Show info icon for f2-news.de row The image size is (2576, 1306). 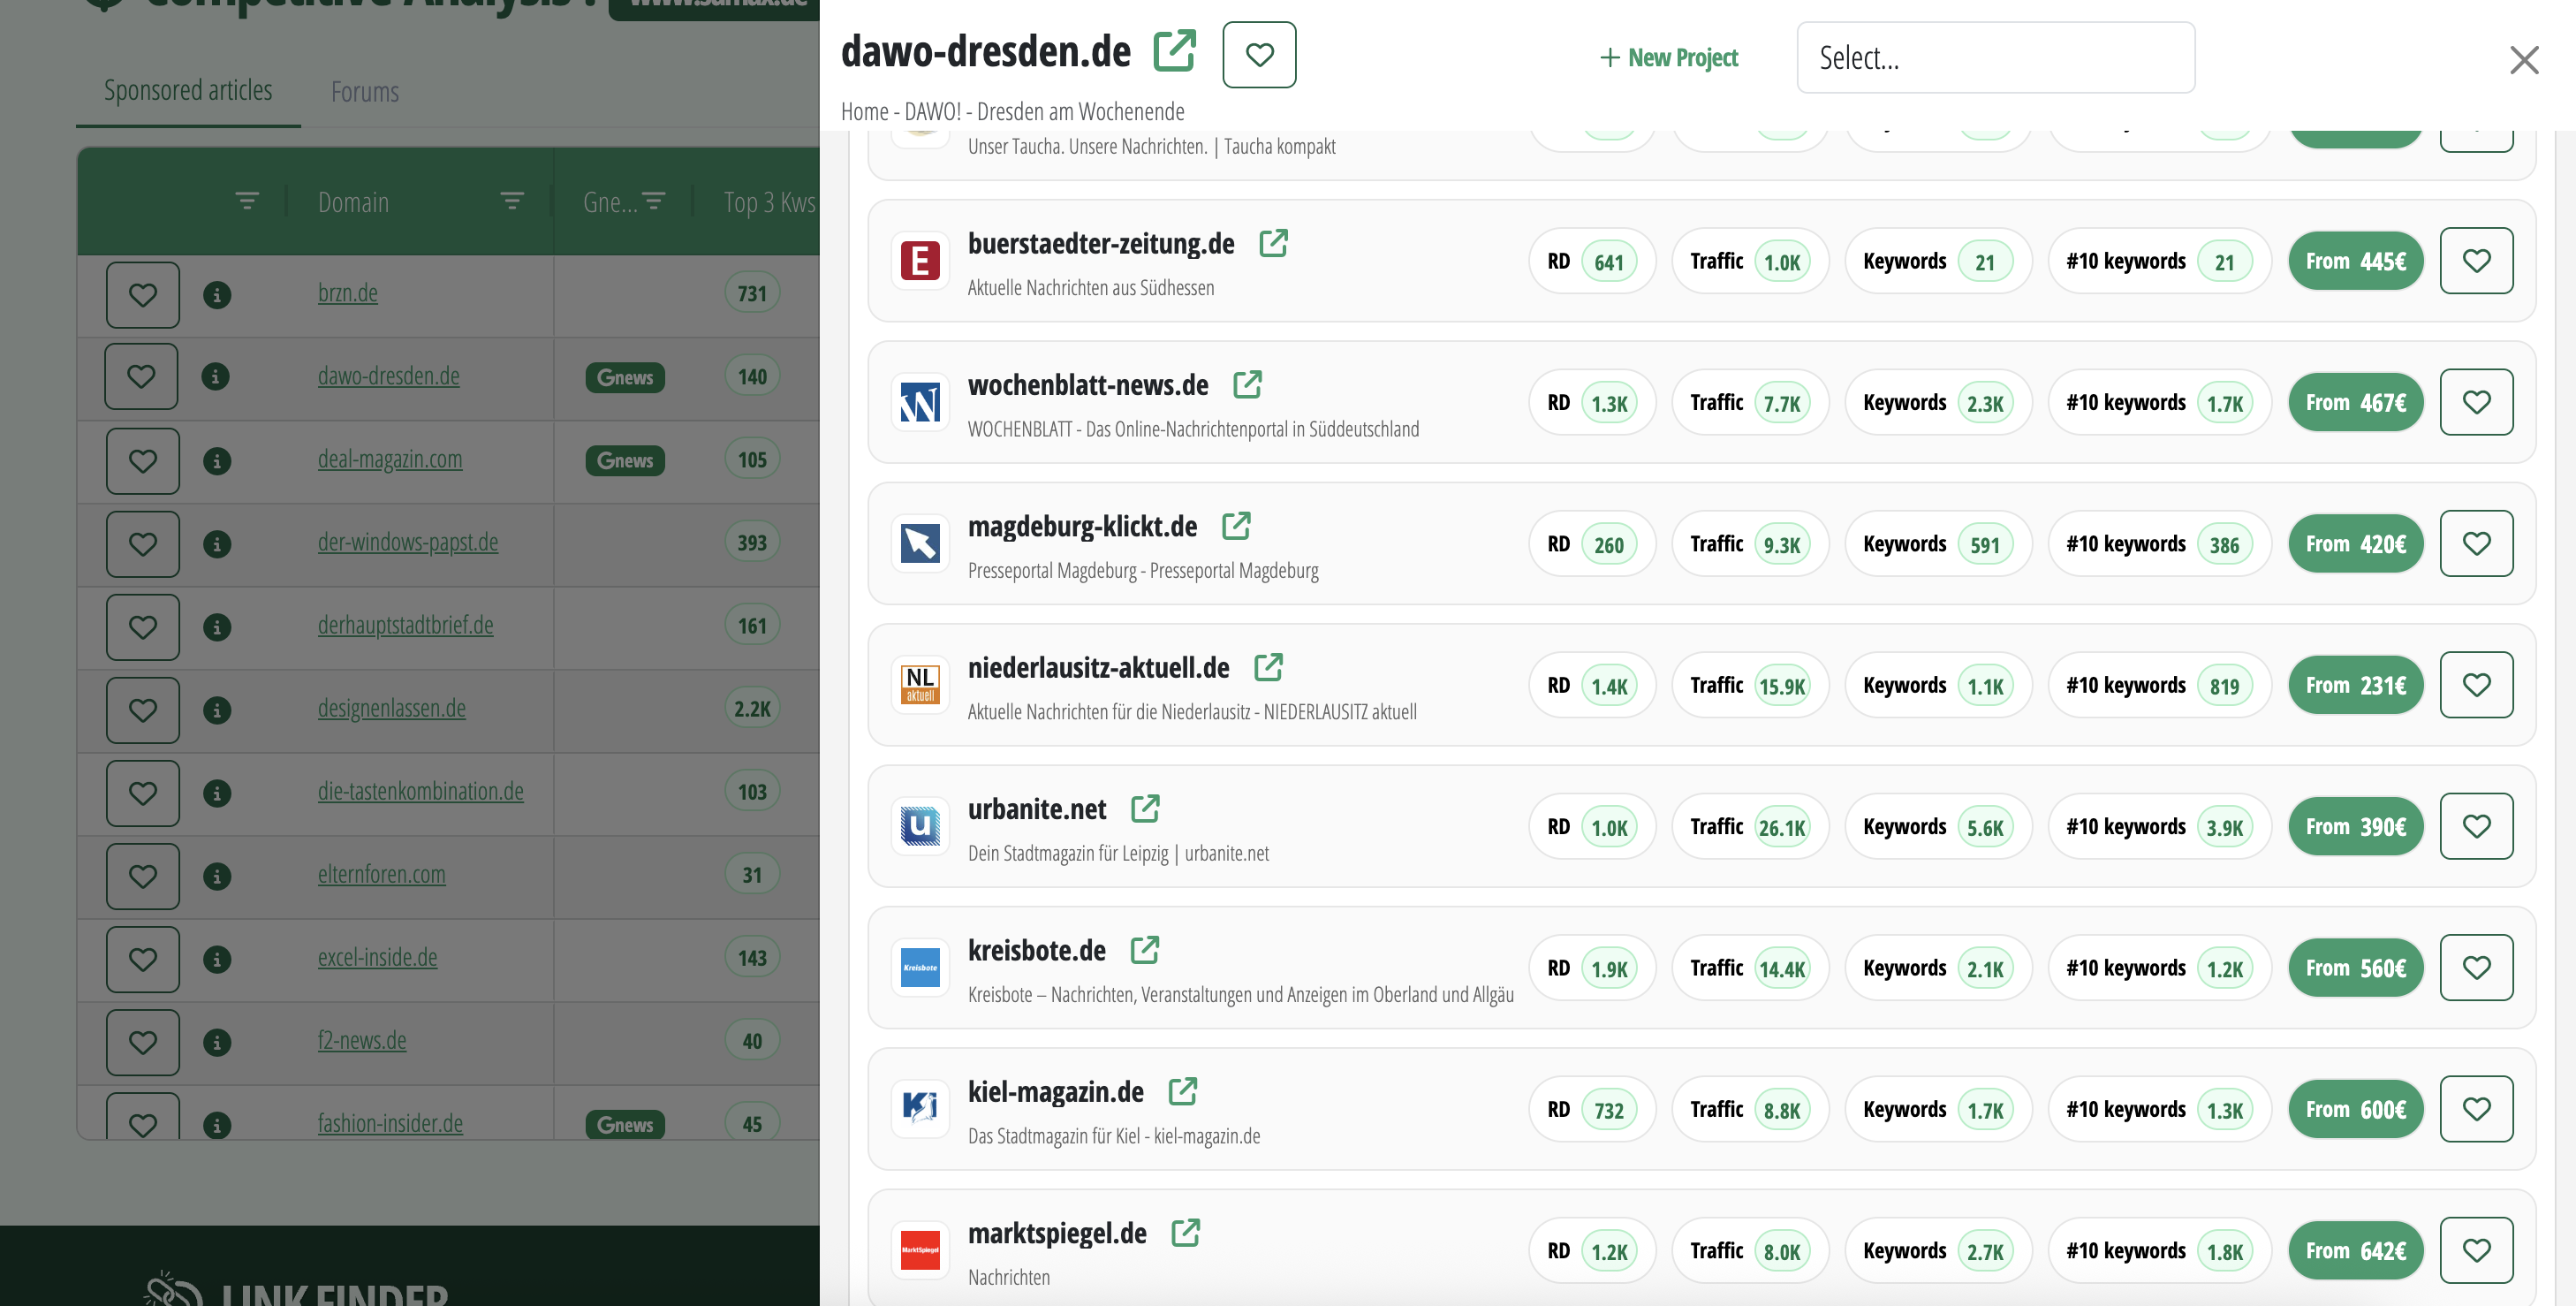tap(217, 1042)
